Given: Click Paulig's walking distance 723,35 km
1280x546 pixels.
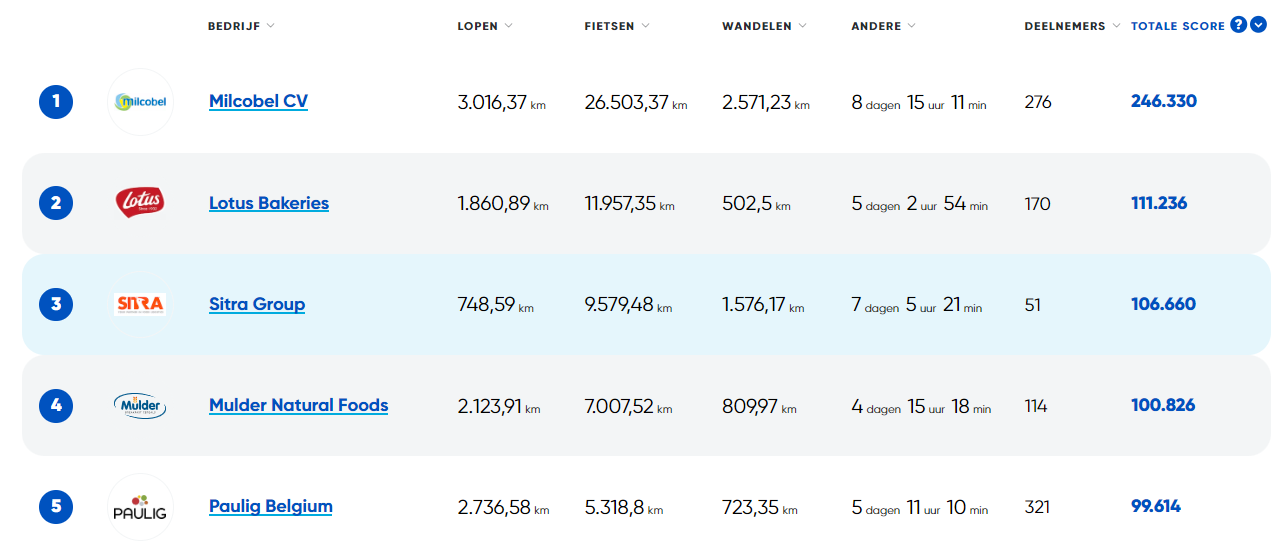Looking at the screenshot, I should click(760, 507).
